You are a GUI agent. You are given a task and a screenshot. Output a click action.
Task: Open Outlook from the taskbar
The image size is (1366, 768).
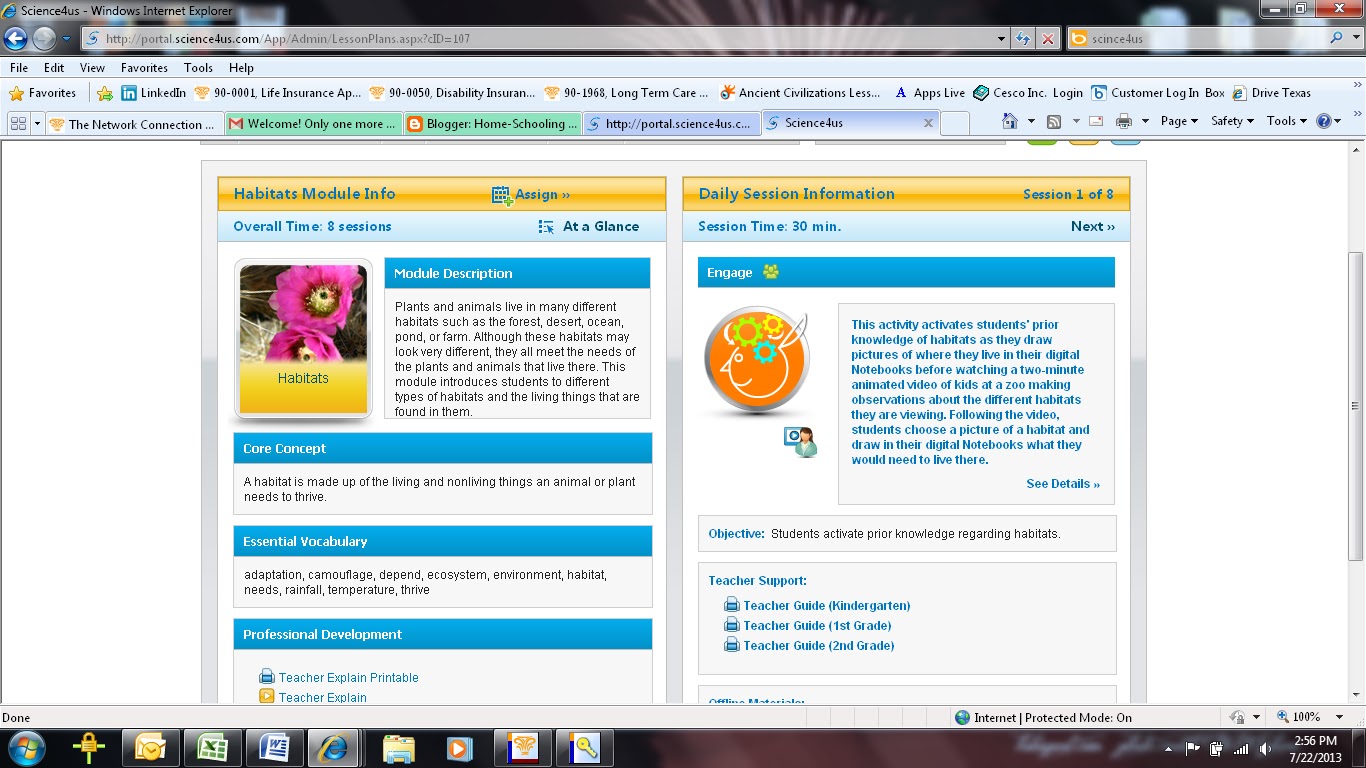[x=150, y=748]
